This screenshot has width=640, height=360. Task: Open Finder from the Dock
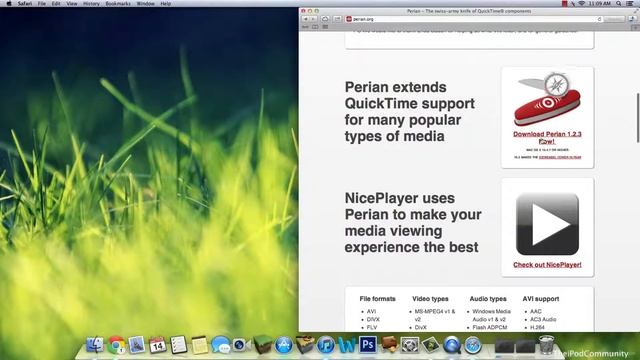click(x=95, y=345)
